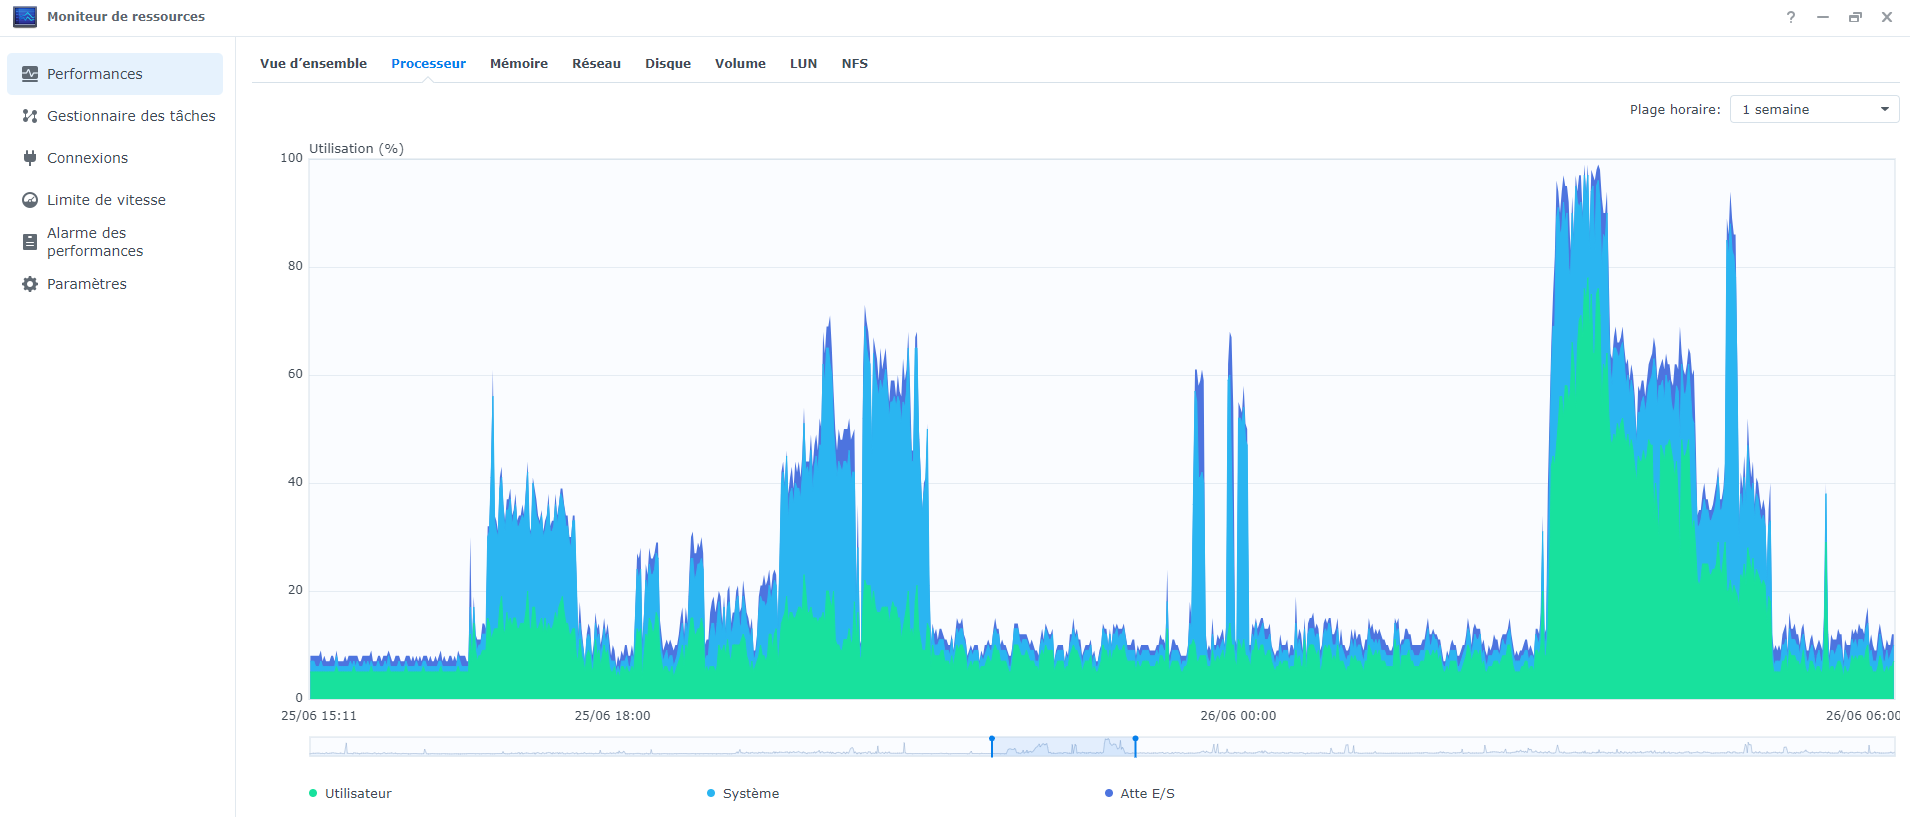Click the Moniteur de ressources app icon
The image size is (1910, 817).
(25, 16)
